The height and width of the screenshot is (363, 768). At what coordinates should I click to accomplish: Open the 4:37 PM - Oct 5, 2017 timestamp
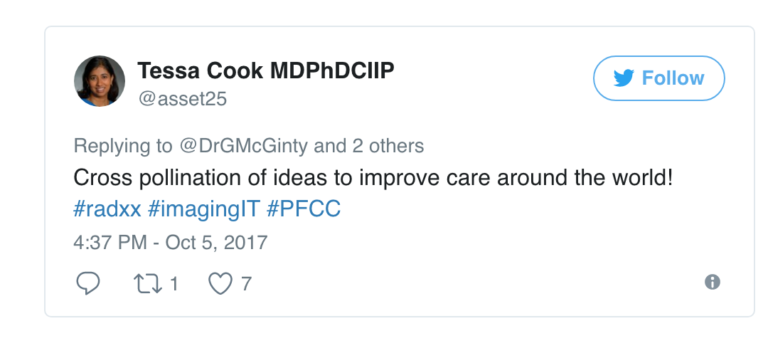(x=170, y=242)
